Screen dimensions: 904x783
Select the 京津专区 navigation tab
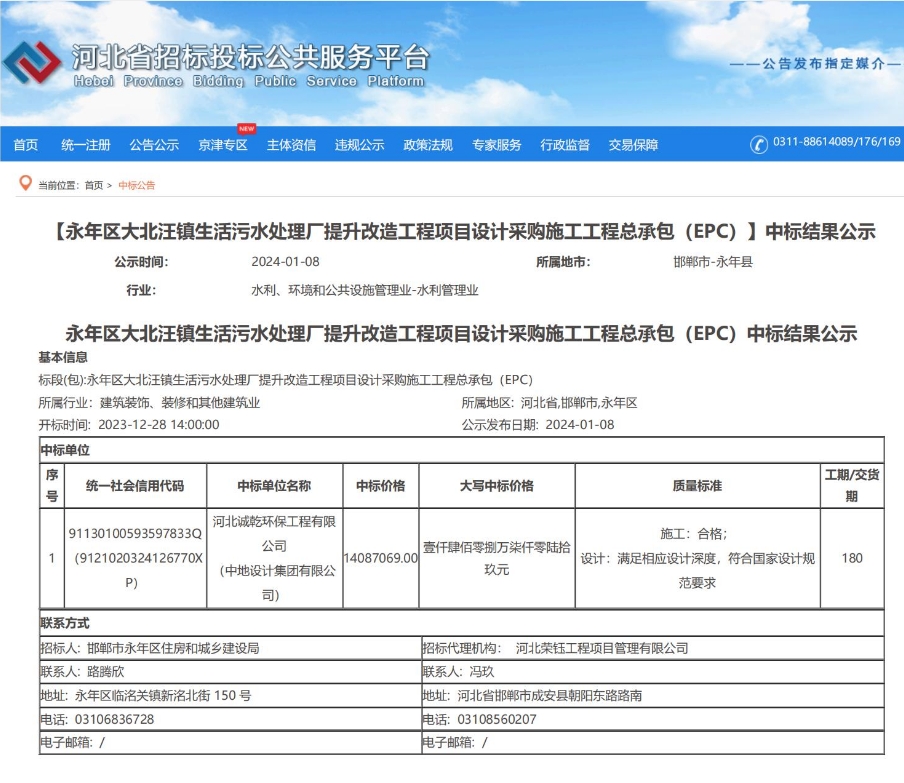(x=222, y=145)
